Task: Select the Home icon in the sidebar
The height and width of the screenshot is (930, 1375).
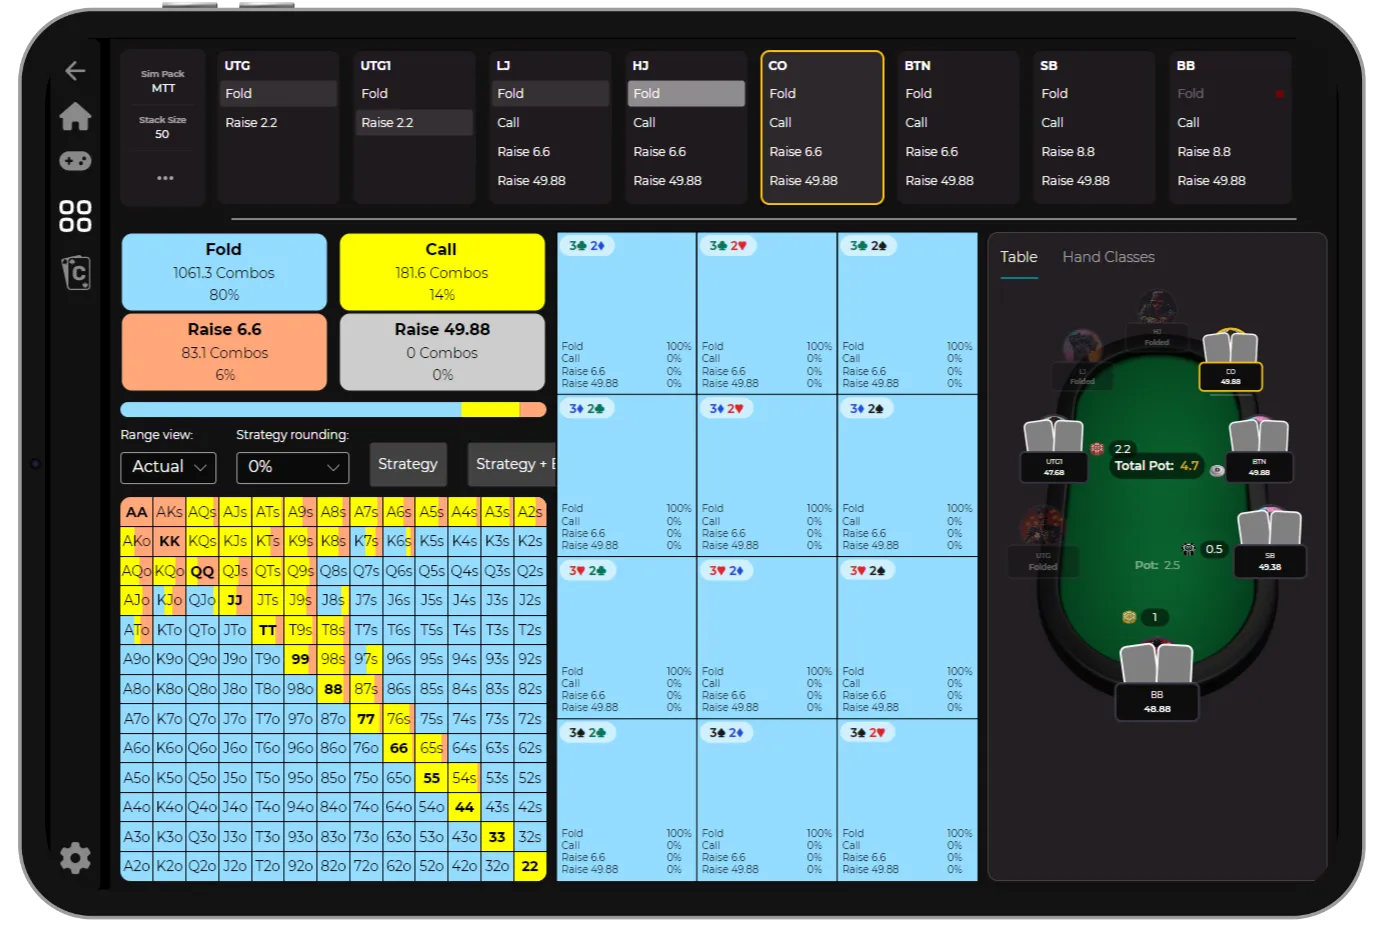Action: pyautogui.click(x=75, y=117)
